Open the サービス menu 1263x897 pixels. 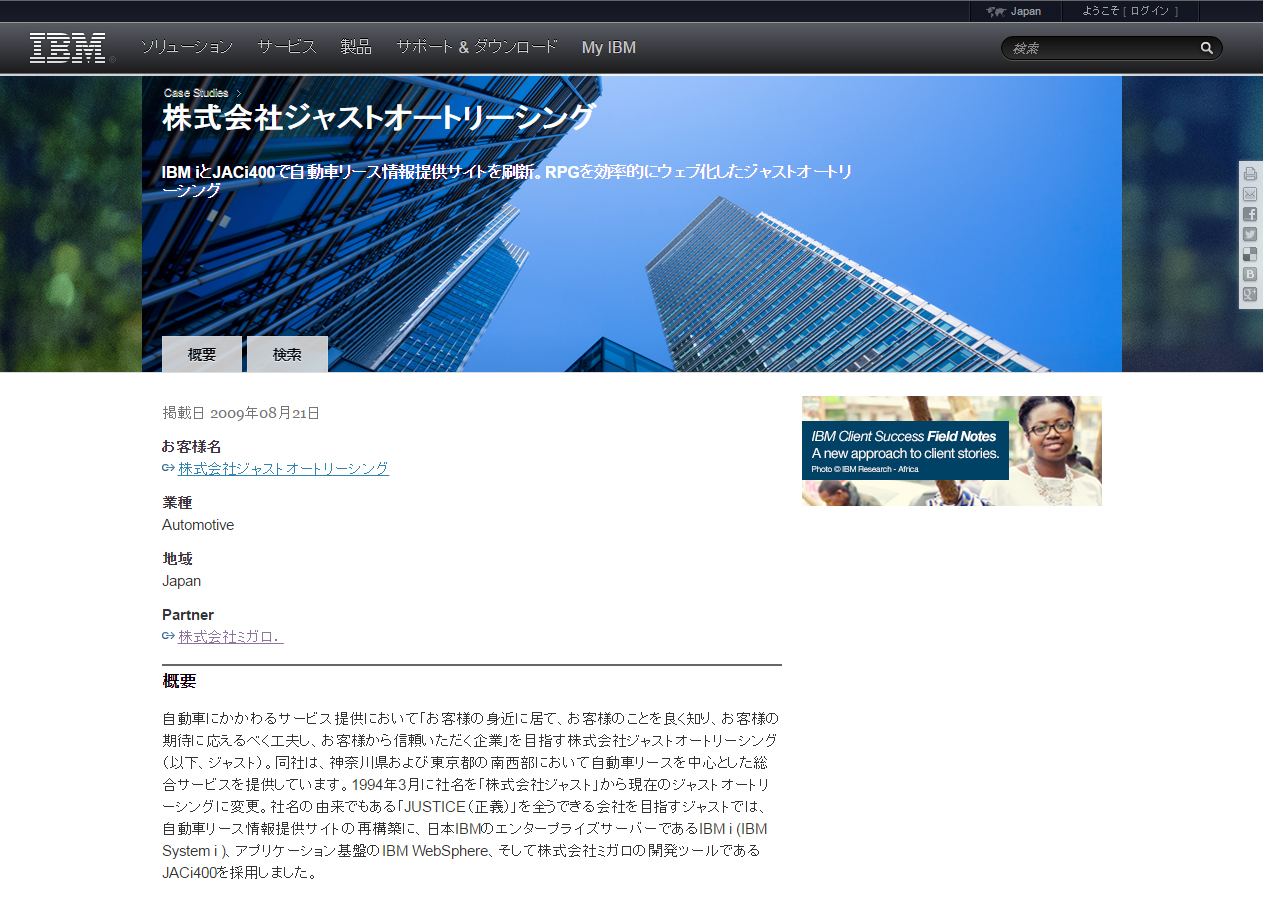tap(287, 47)
